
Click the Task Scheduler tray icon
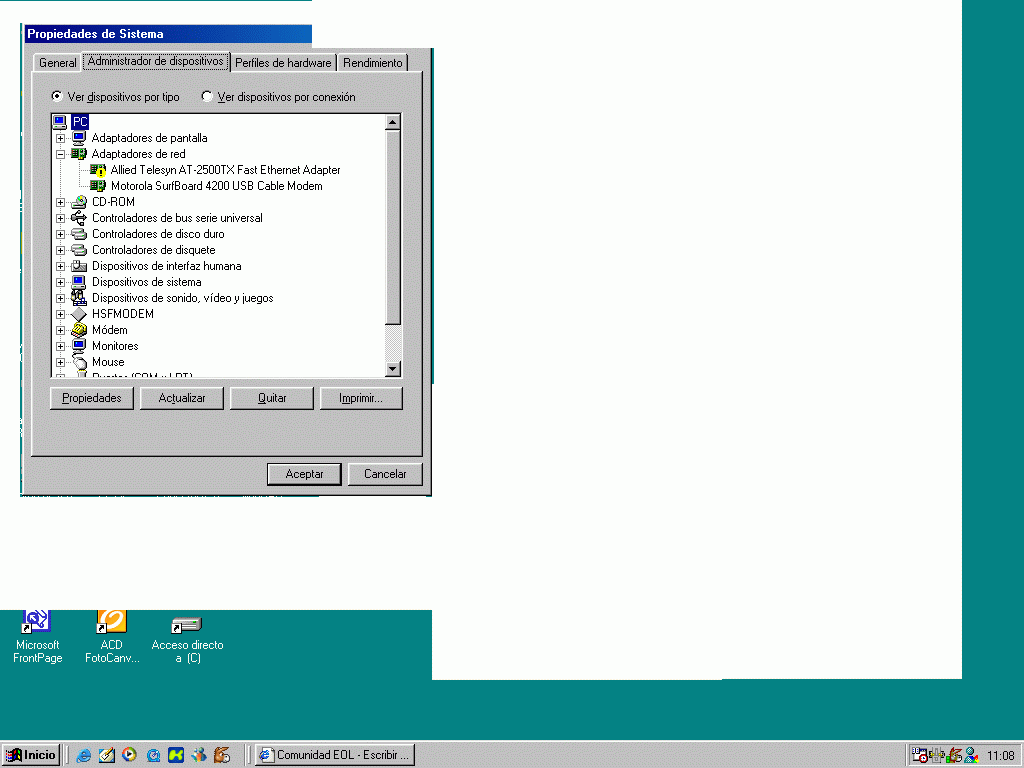coord(920,755)
